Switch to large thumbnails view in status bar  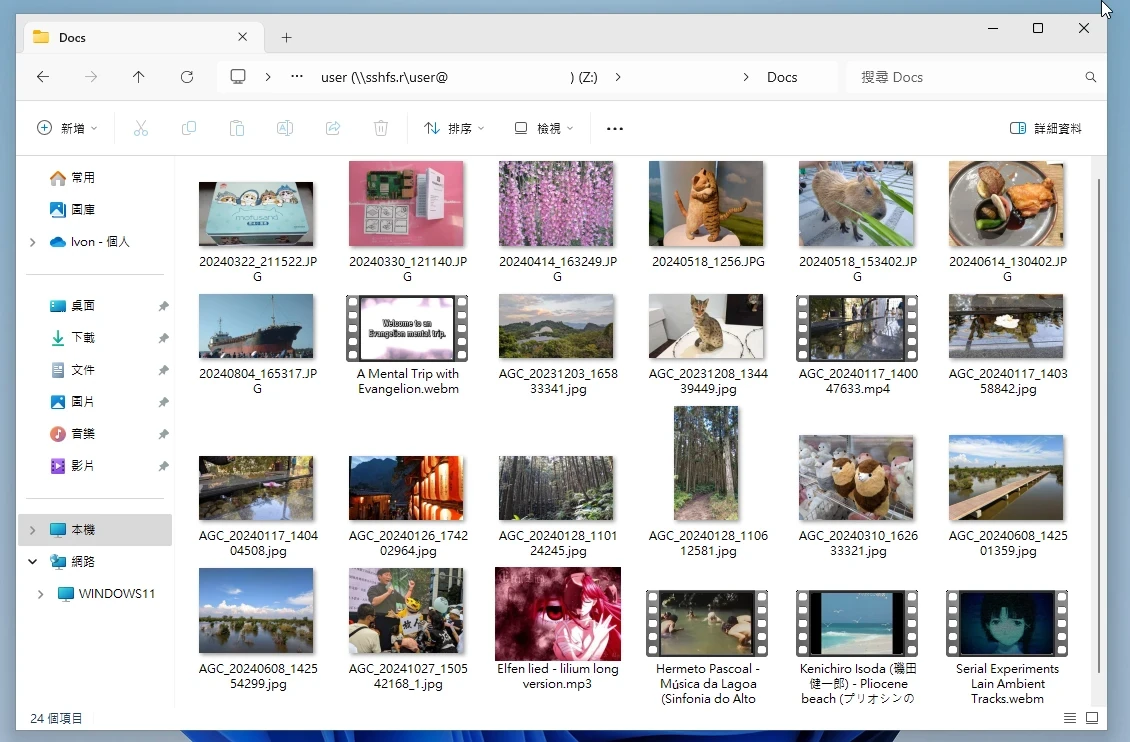[1092, 718]
